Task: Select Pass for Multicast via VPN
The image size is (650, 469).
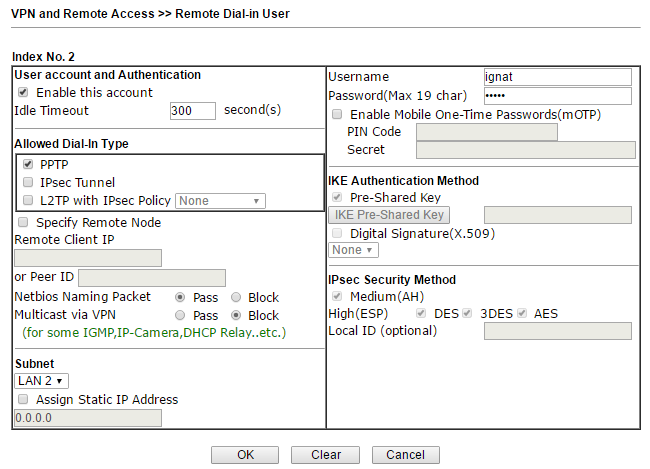Action: (181, 315)
